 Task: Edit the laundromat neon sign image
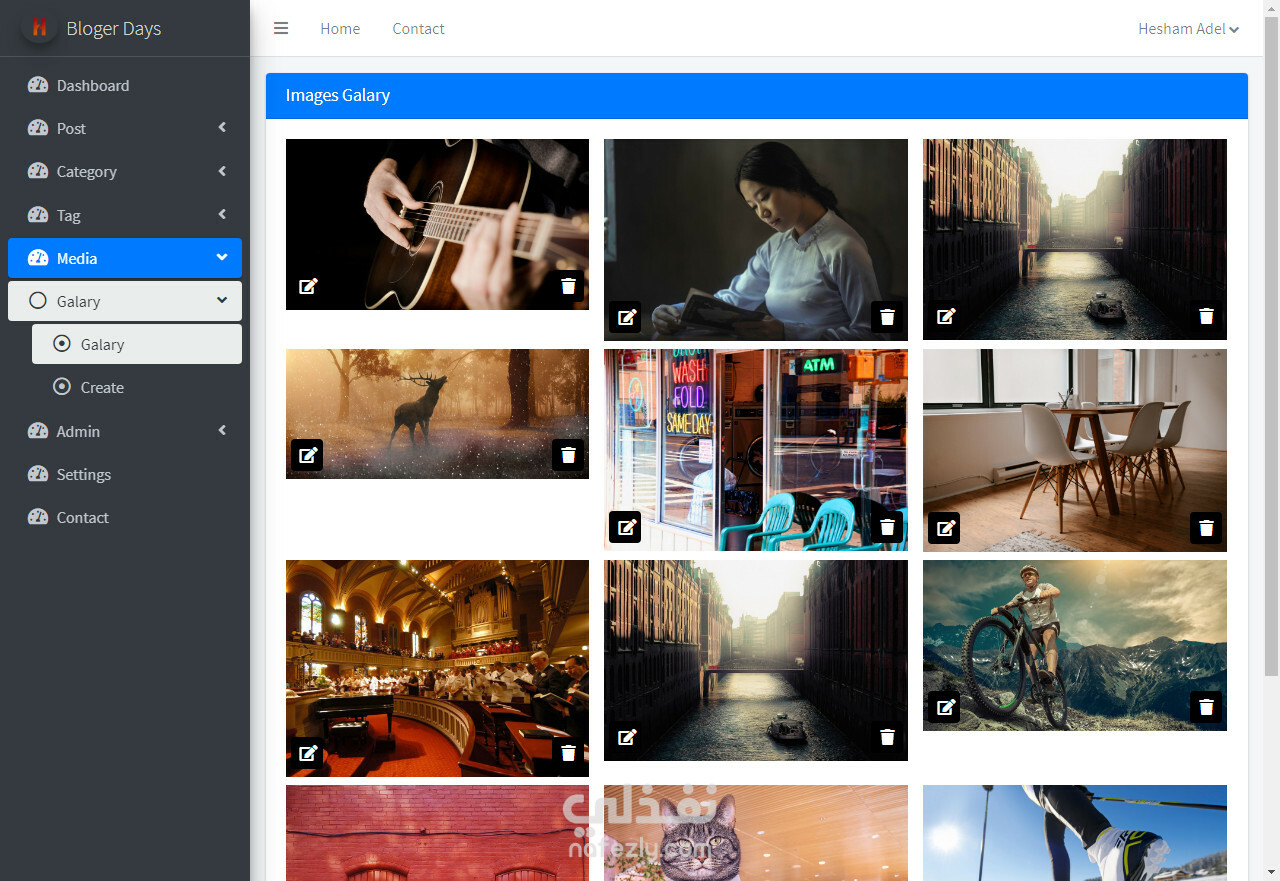626,527
